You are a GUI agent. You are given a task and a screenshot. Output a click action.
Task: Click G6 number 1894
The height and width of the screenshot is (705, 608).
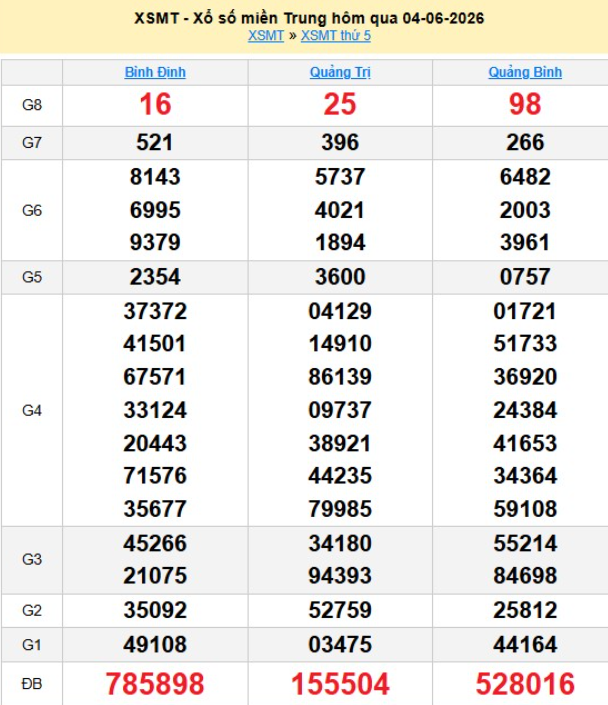coord(340,242)
